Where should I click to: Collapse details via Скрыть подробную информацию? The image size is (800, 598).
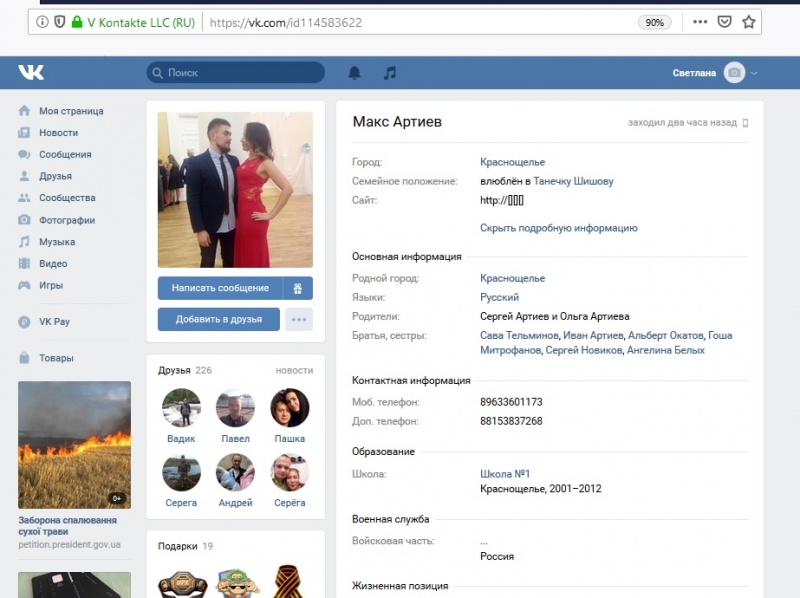coord(558,228)
